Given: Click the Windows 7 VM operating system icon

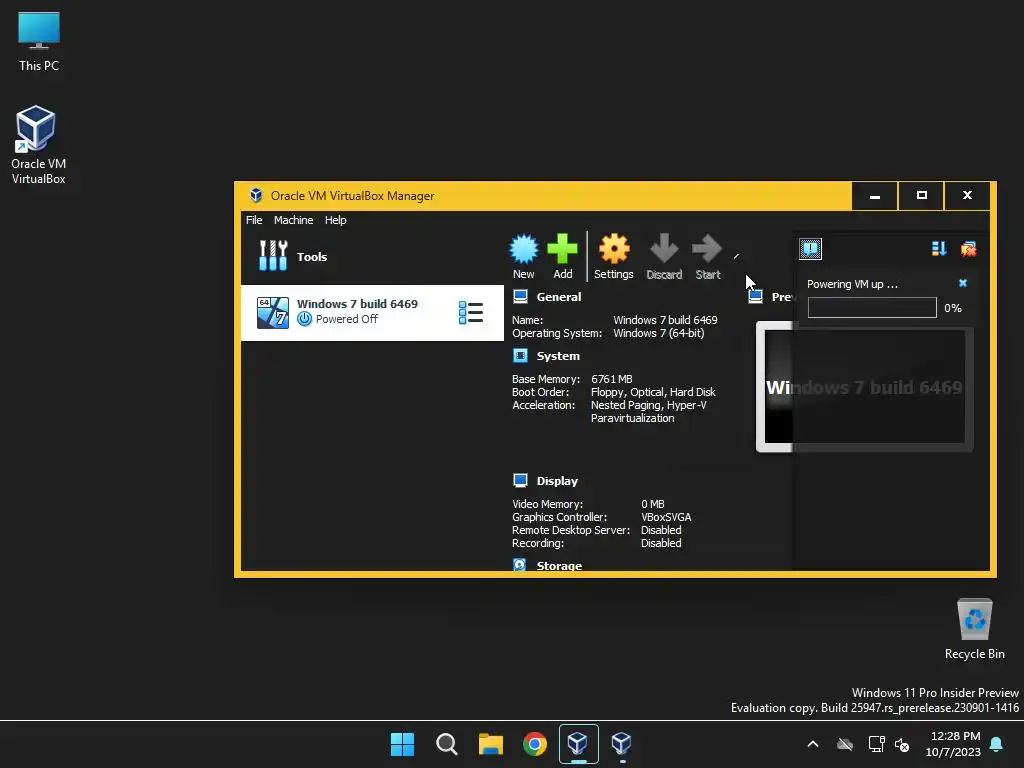Looking at the screenshot, I should tap(273, 313).
